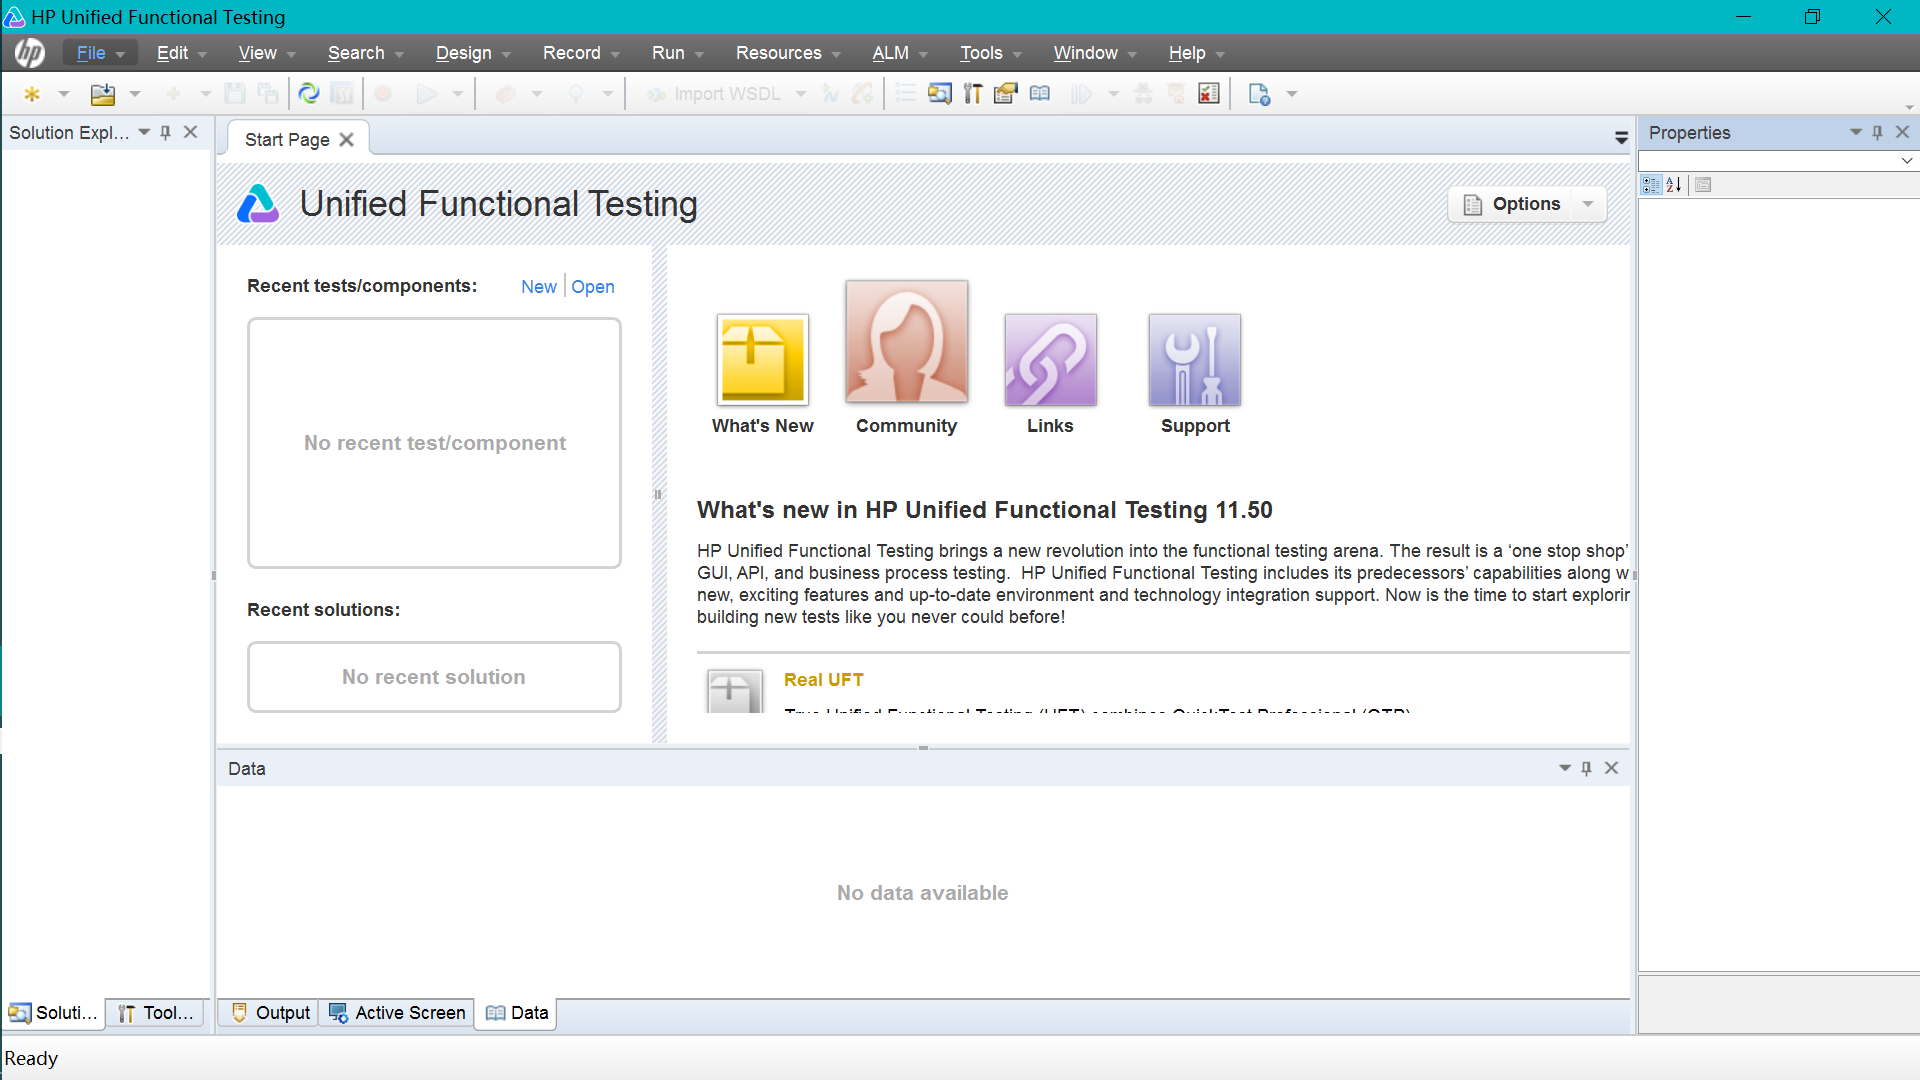Click the checklist with red X toolbar icon
The height and width of the screenshot is (1080, 1920).
pos(1209,94)
